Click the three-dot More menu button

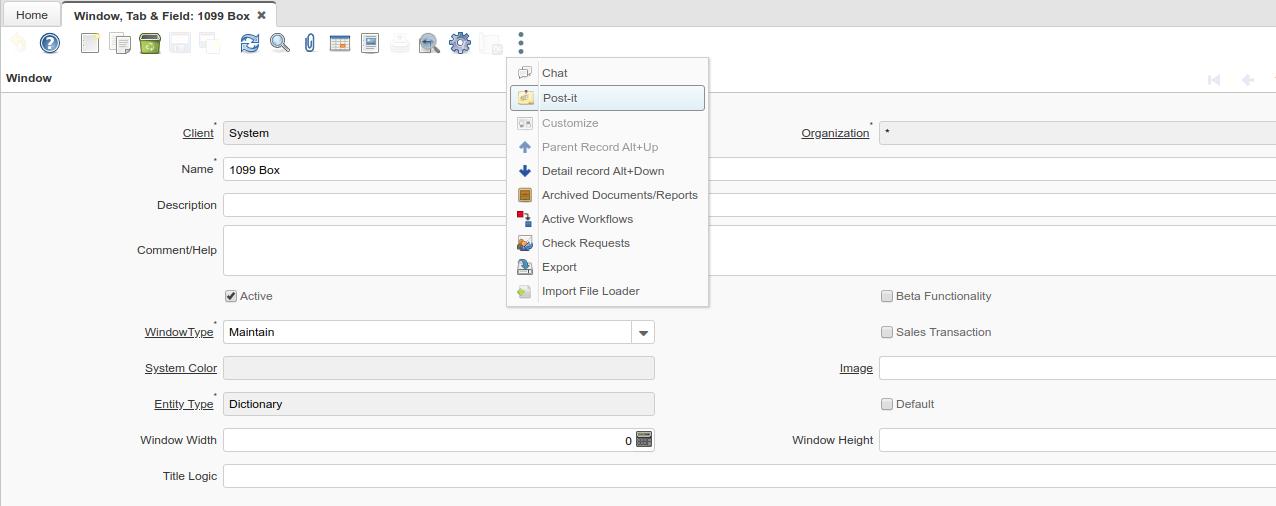coord(521,43)
